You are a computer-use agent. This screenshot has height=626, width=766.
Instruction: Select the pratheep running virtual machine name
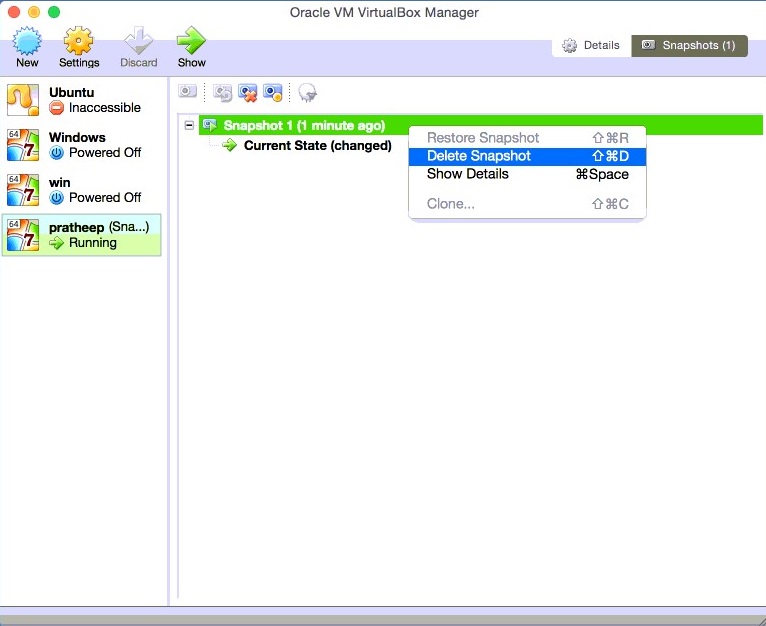pos(76,228)
